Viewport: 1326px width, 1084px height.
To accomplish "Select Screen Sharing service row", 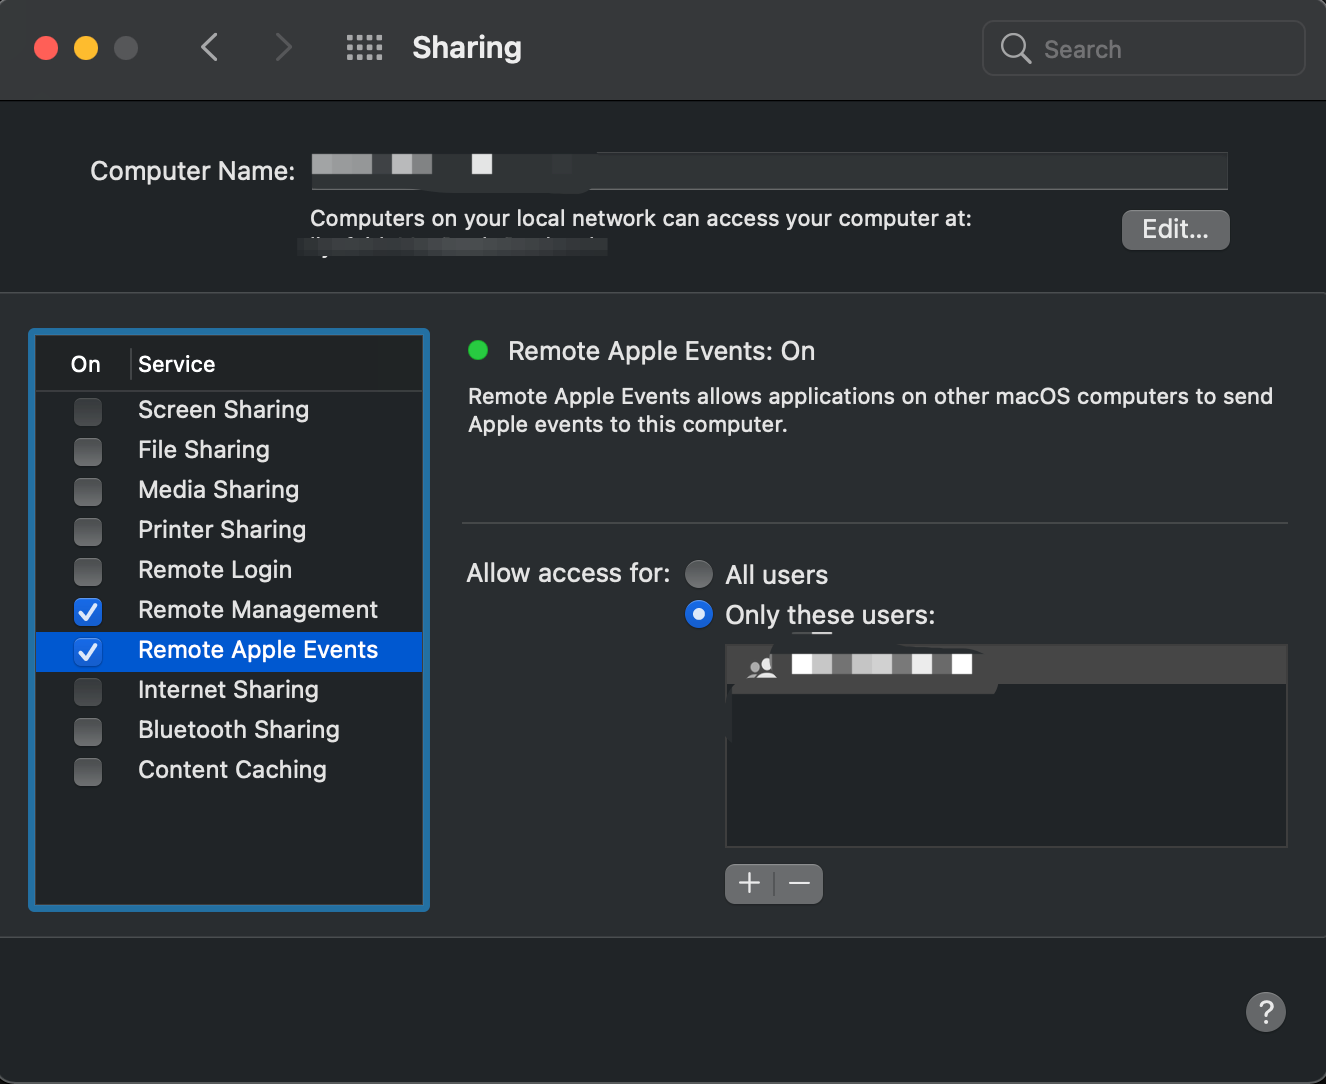I will tap(229, 410).
